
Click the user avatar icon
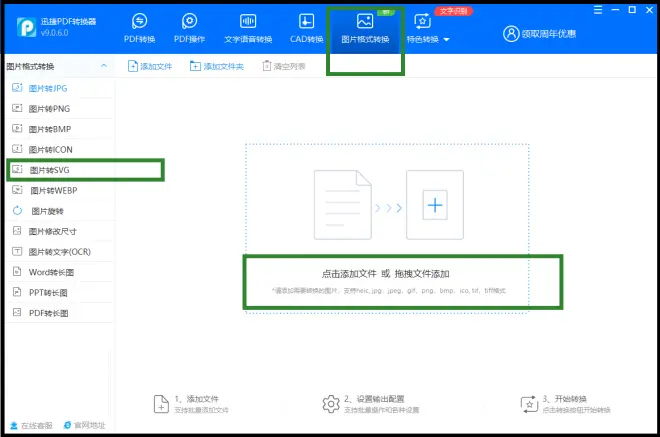(511, 34)
